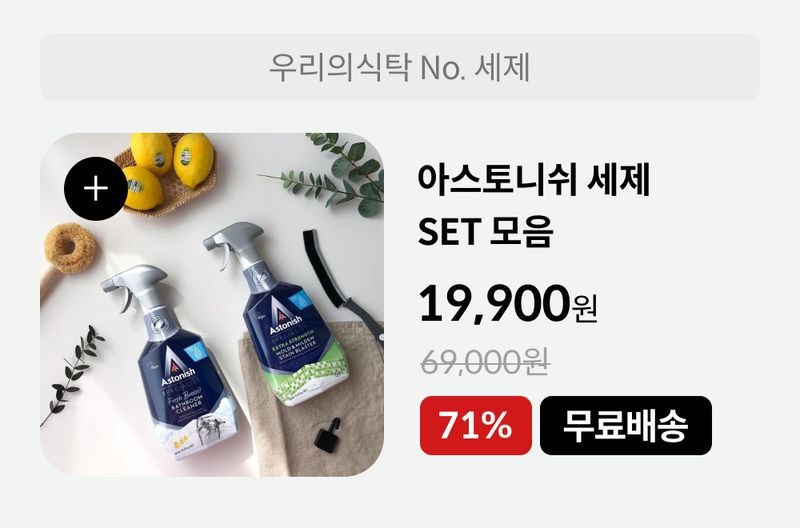Screen dimensions: 800x528
Task: Click the black plus icon on product image
Action: tap(96, 189)
